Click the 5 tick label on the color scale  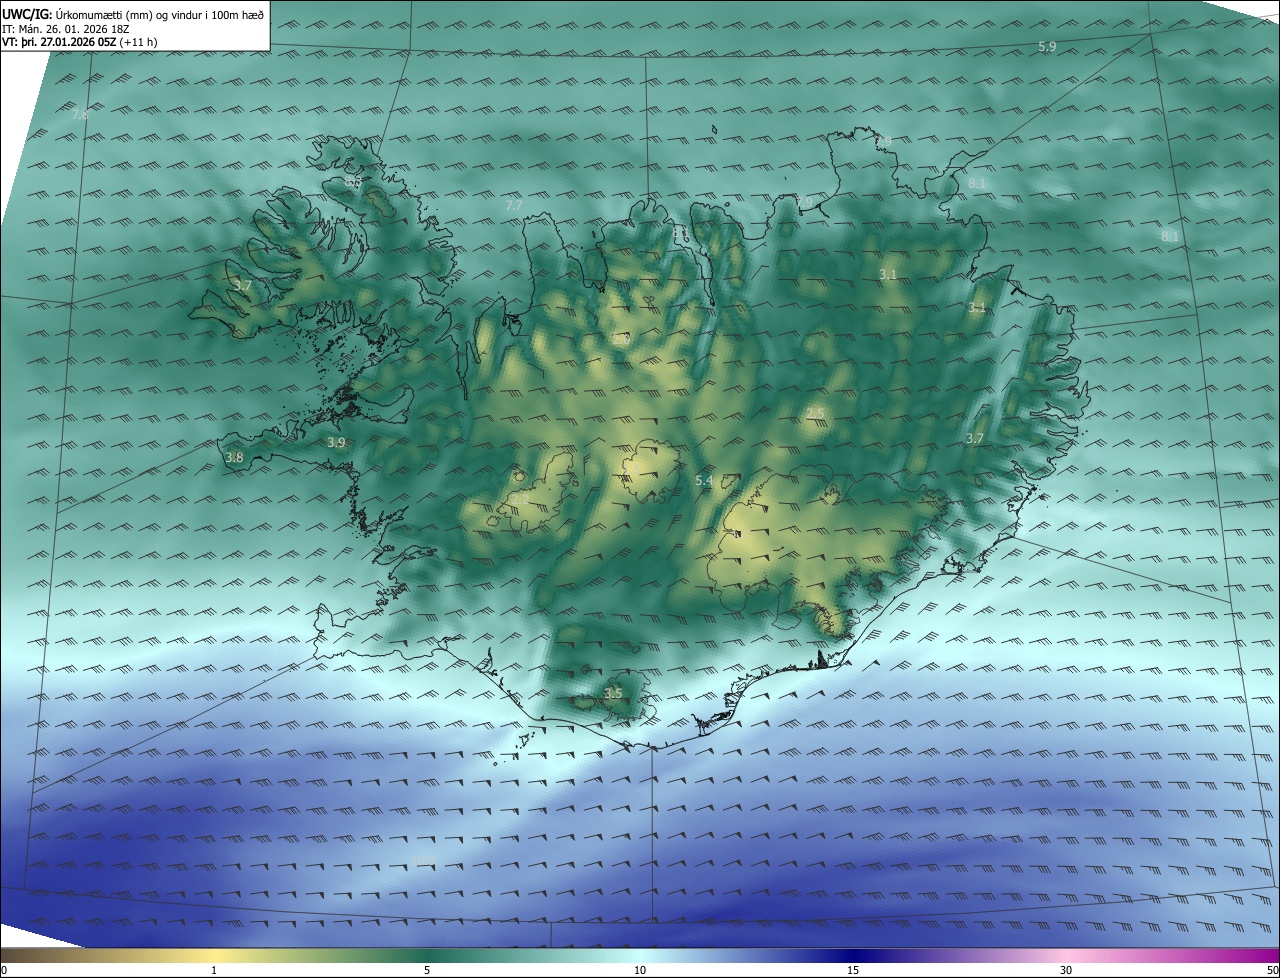pyautogui.click(x=427, y=970)
